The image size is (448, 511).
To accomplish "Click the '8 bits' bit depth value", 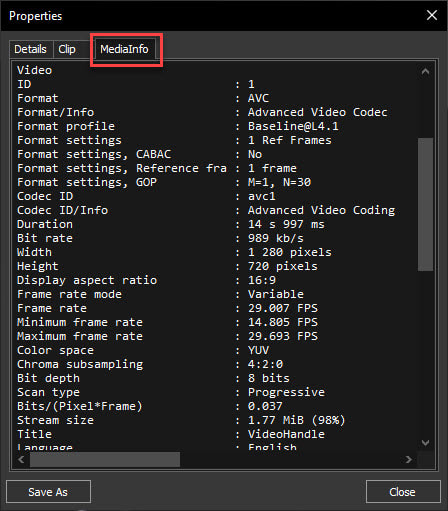I will click(269, 378).
